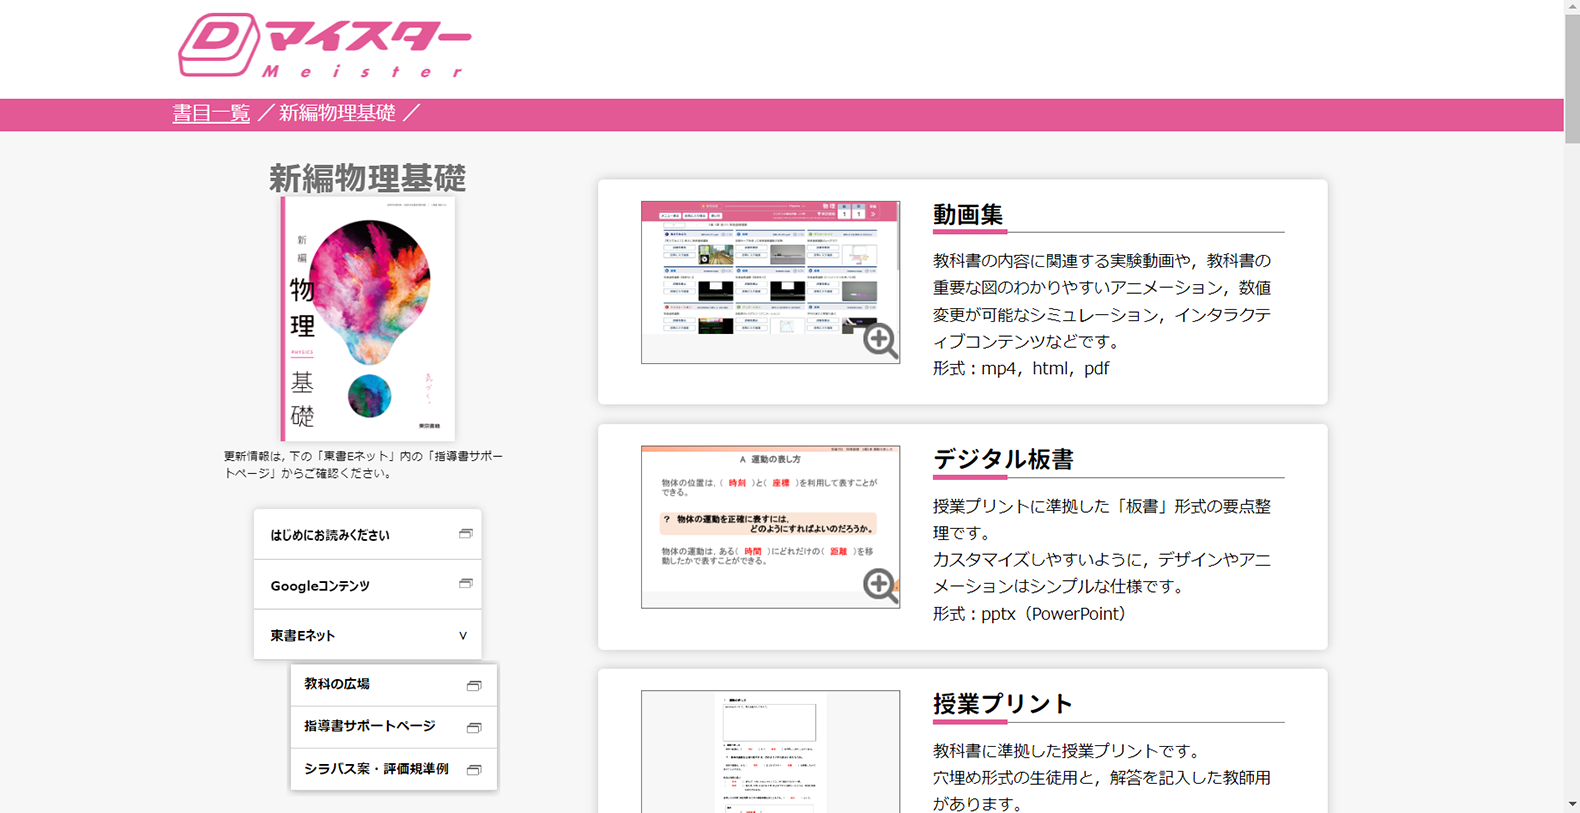Viewport: 1580px width, 813px height.
Task: Click the scrollbar down arrow
Action: [x=1572, y=804]
